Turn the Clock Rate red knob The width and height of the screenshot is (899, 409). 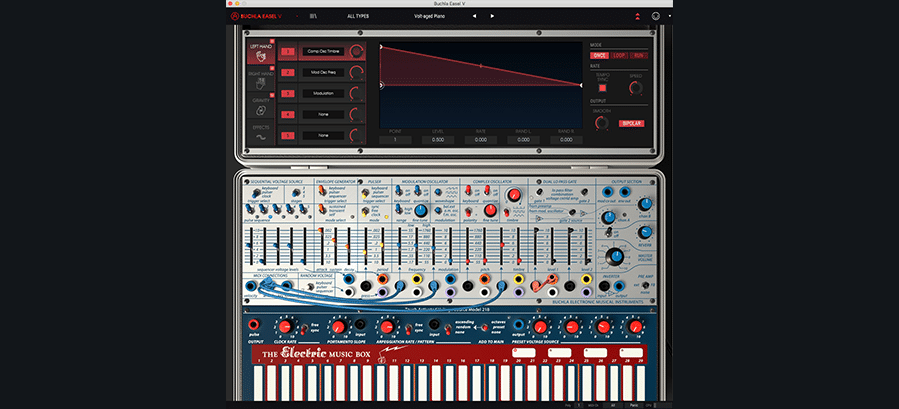pyautogui.click(x=284, y=327)
